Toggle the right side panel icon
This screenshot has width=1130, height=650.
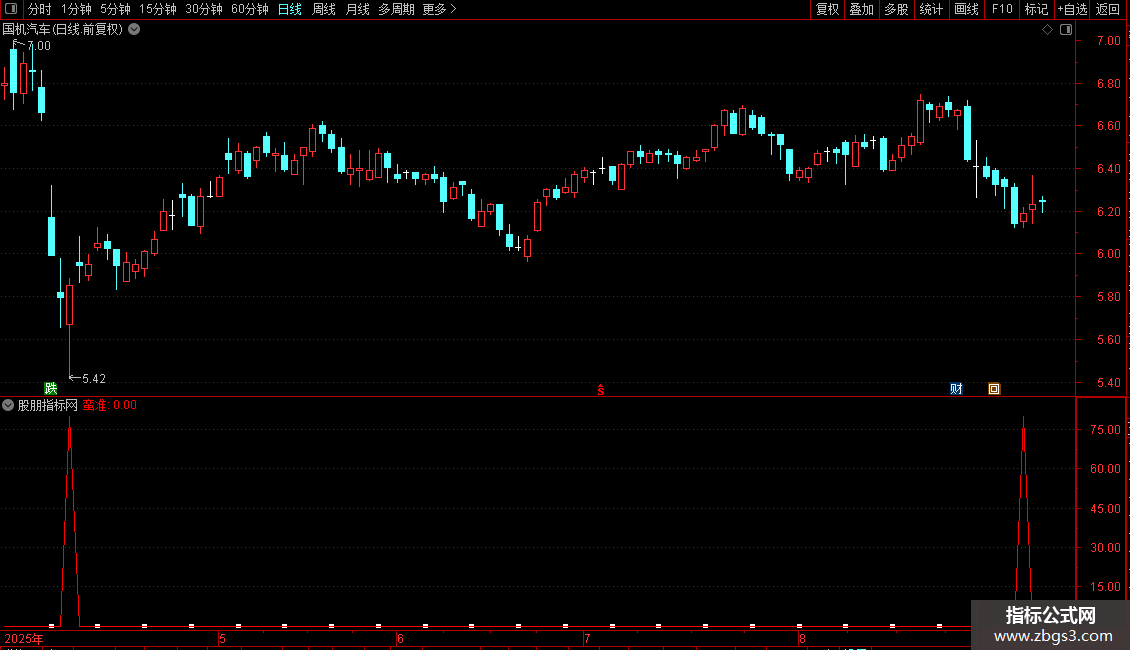(x=1066, y=30)
